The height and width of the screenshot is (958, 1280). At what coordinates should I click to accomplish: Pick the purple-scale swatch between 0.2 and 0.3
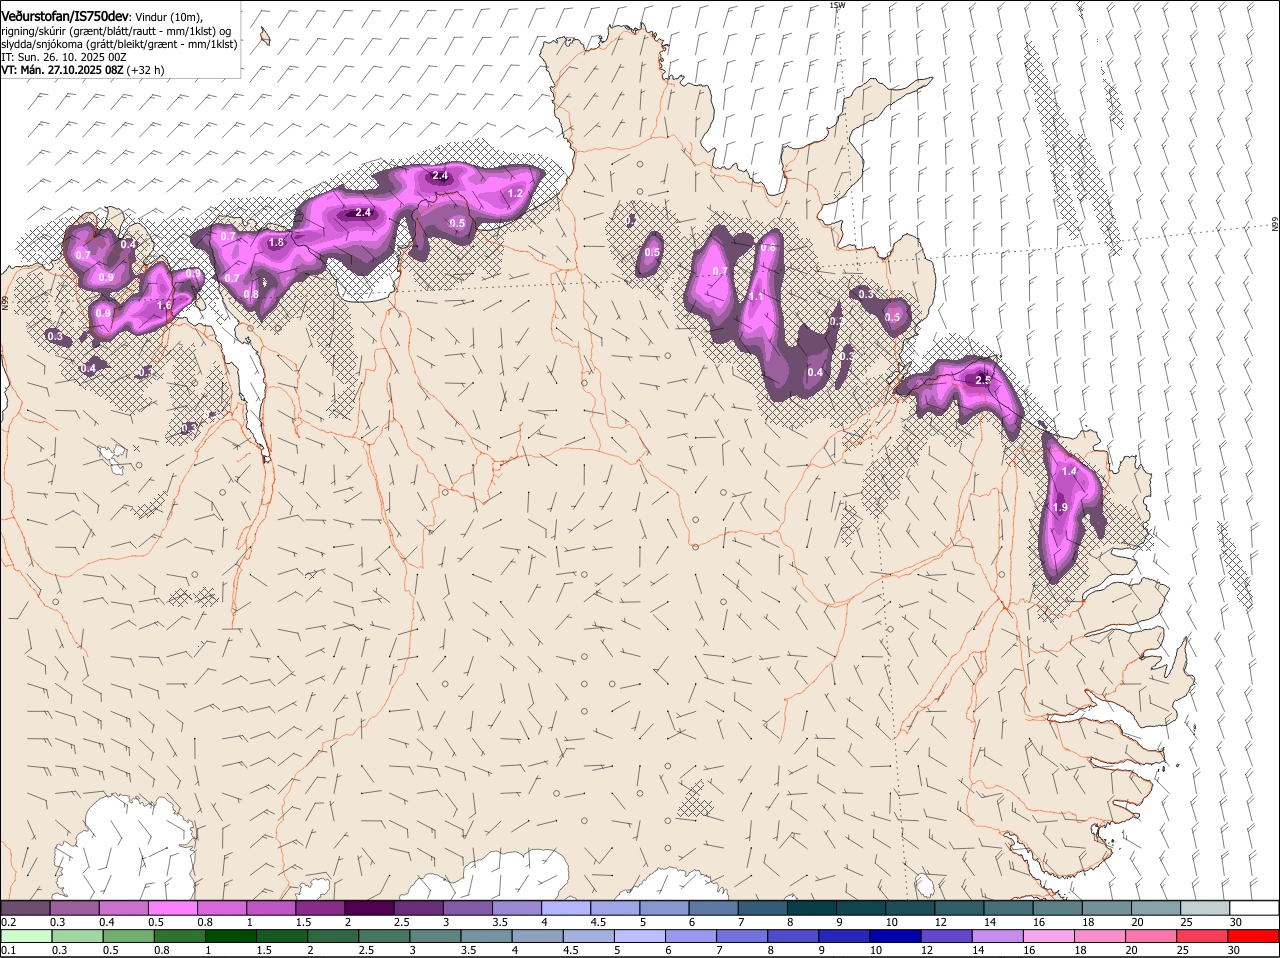click(25, 907)
